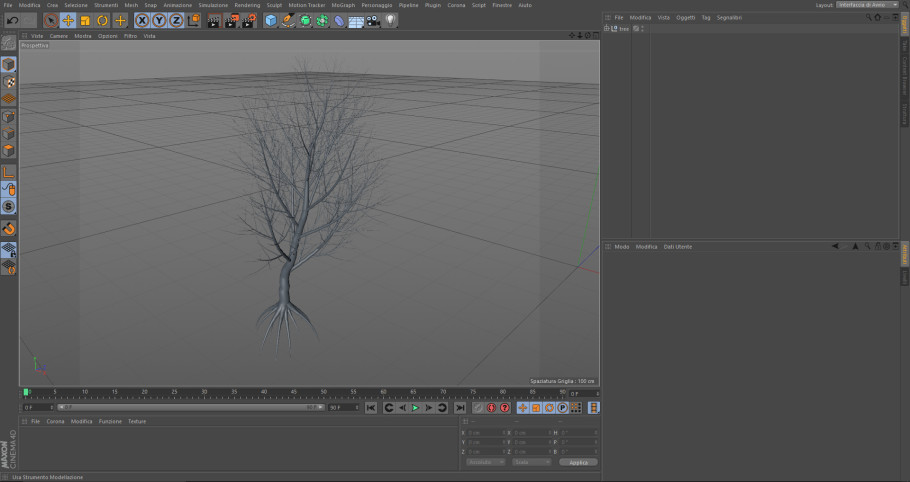The width and height of the screenshot is (910, 482).
Task: Click search icon in Object Manager
Action: pos(868,17)
